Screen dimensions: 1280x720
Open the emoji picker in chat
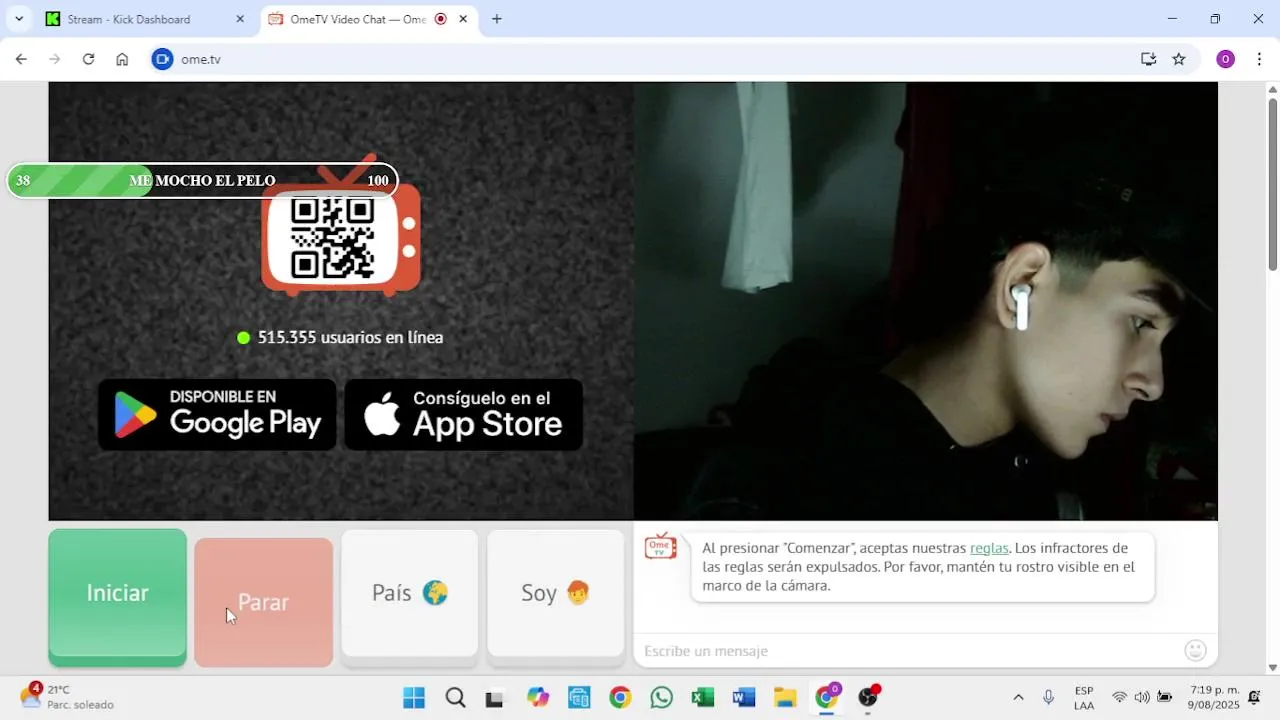pos(1195,651)
